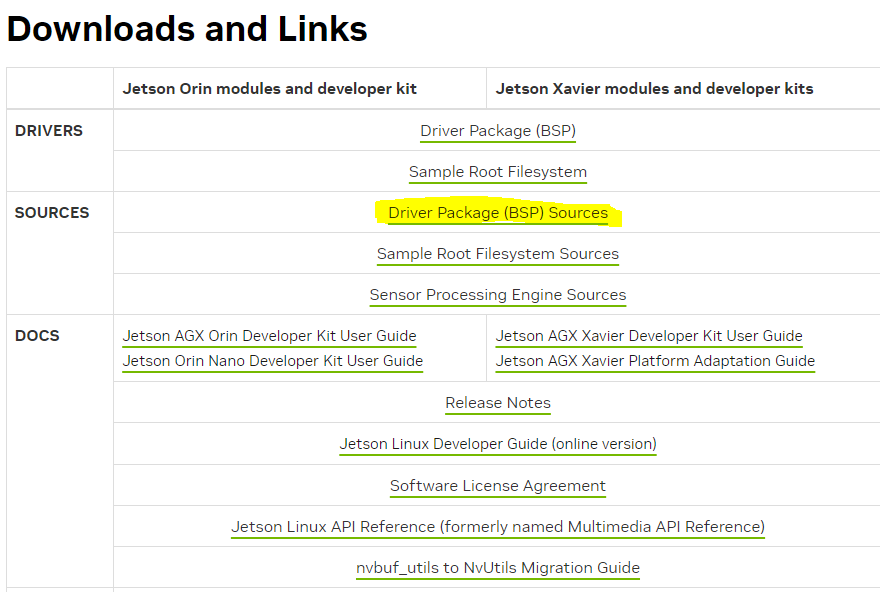880x592 pixels.
Task: Open the Driver Package (BSP) link
Action: pyautogui.click(x=498, y=131)
